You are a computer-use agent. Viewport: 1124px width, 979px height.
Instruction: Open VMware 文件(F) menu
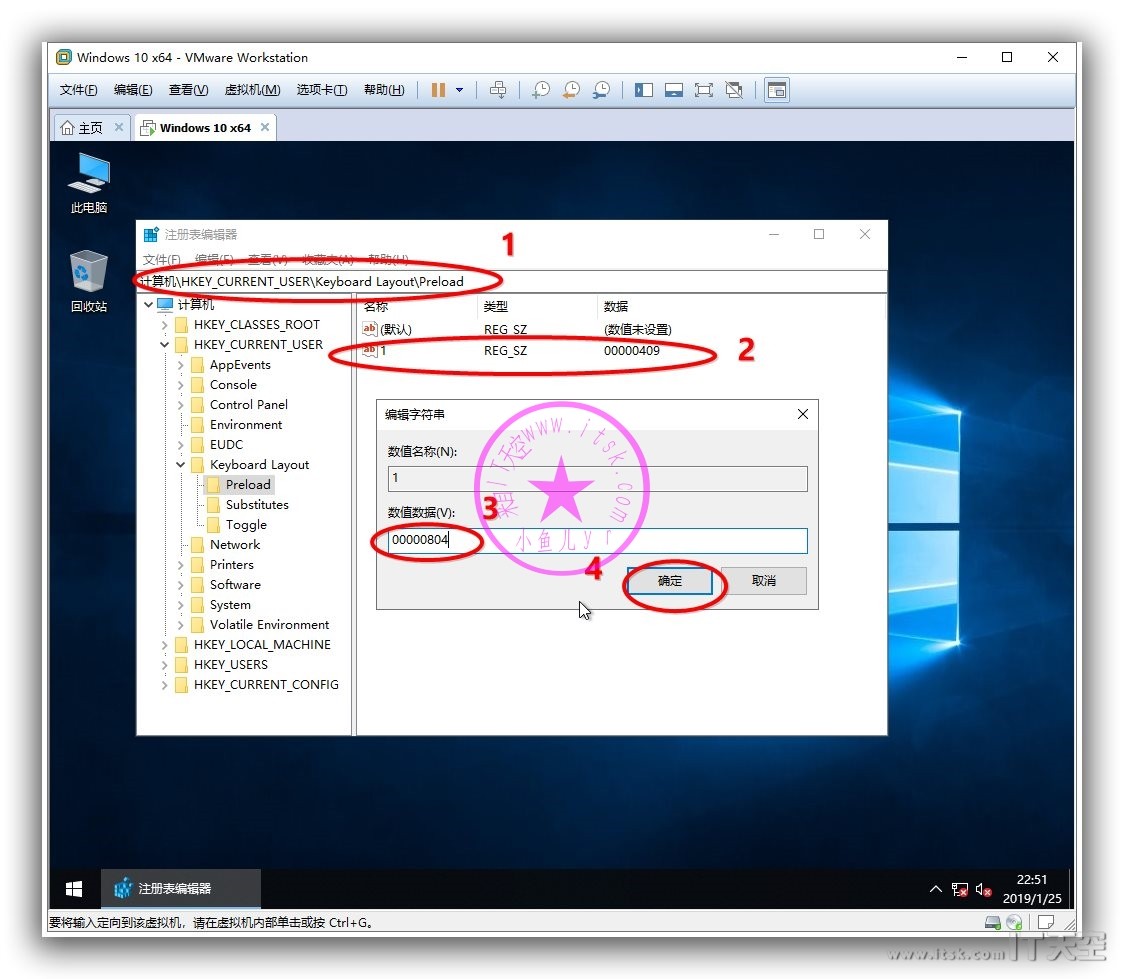[x=78, y=90]
